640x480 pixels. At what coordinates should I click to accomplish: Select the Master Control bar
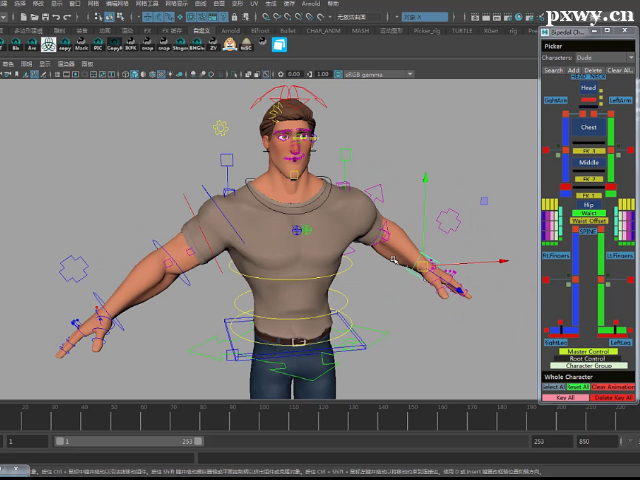click(588, 351)
